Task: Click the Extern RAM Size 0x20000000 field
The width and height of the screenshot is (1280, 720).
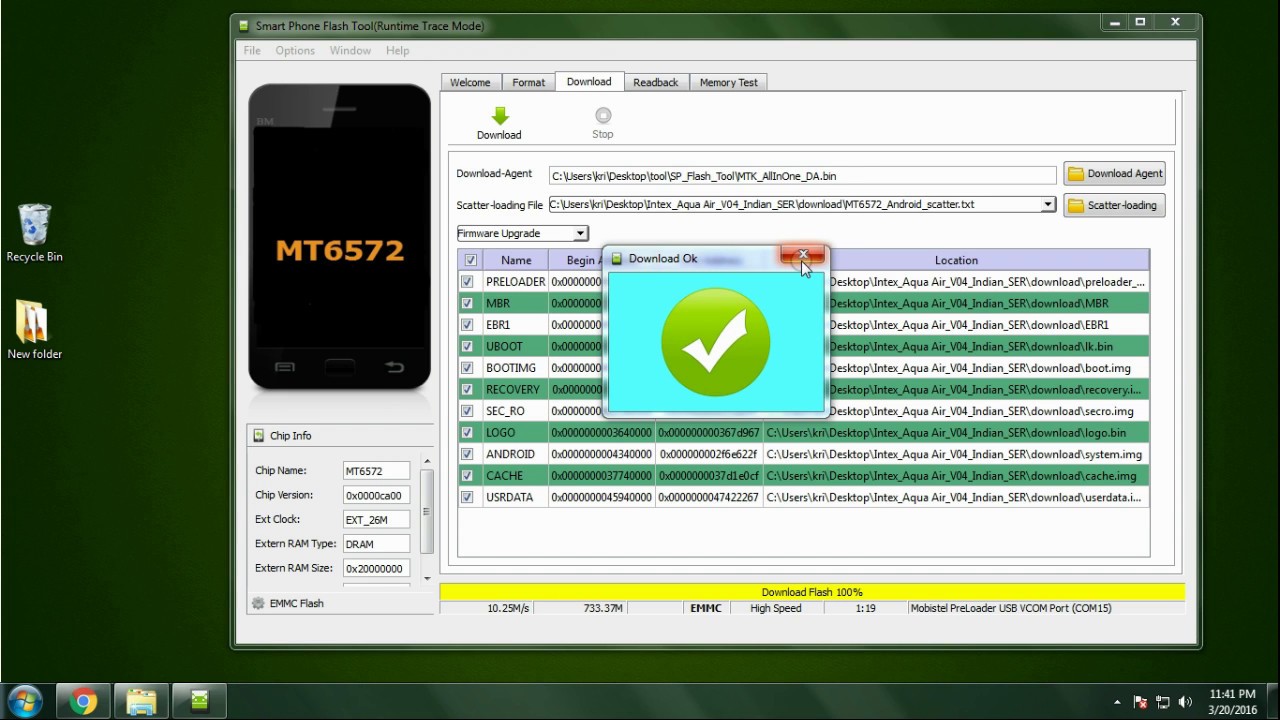Action: 376,568
